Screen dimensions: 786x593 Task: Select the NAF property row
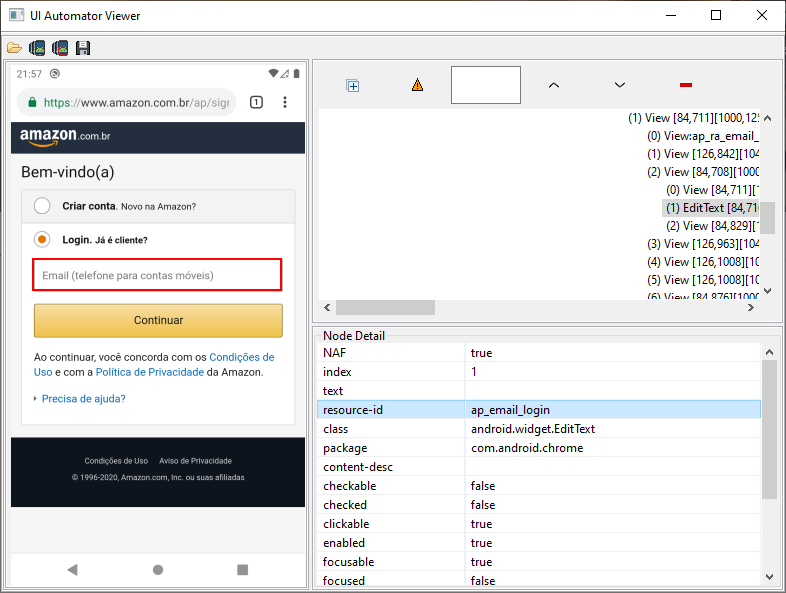[x=539, y=352]
